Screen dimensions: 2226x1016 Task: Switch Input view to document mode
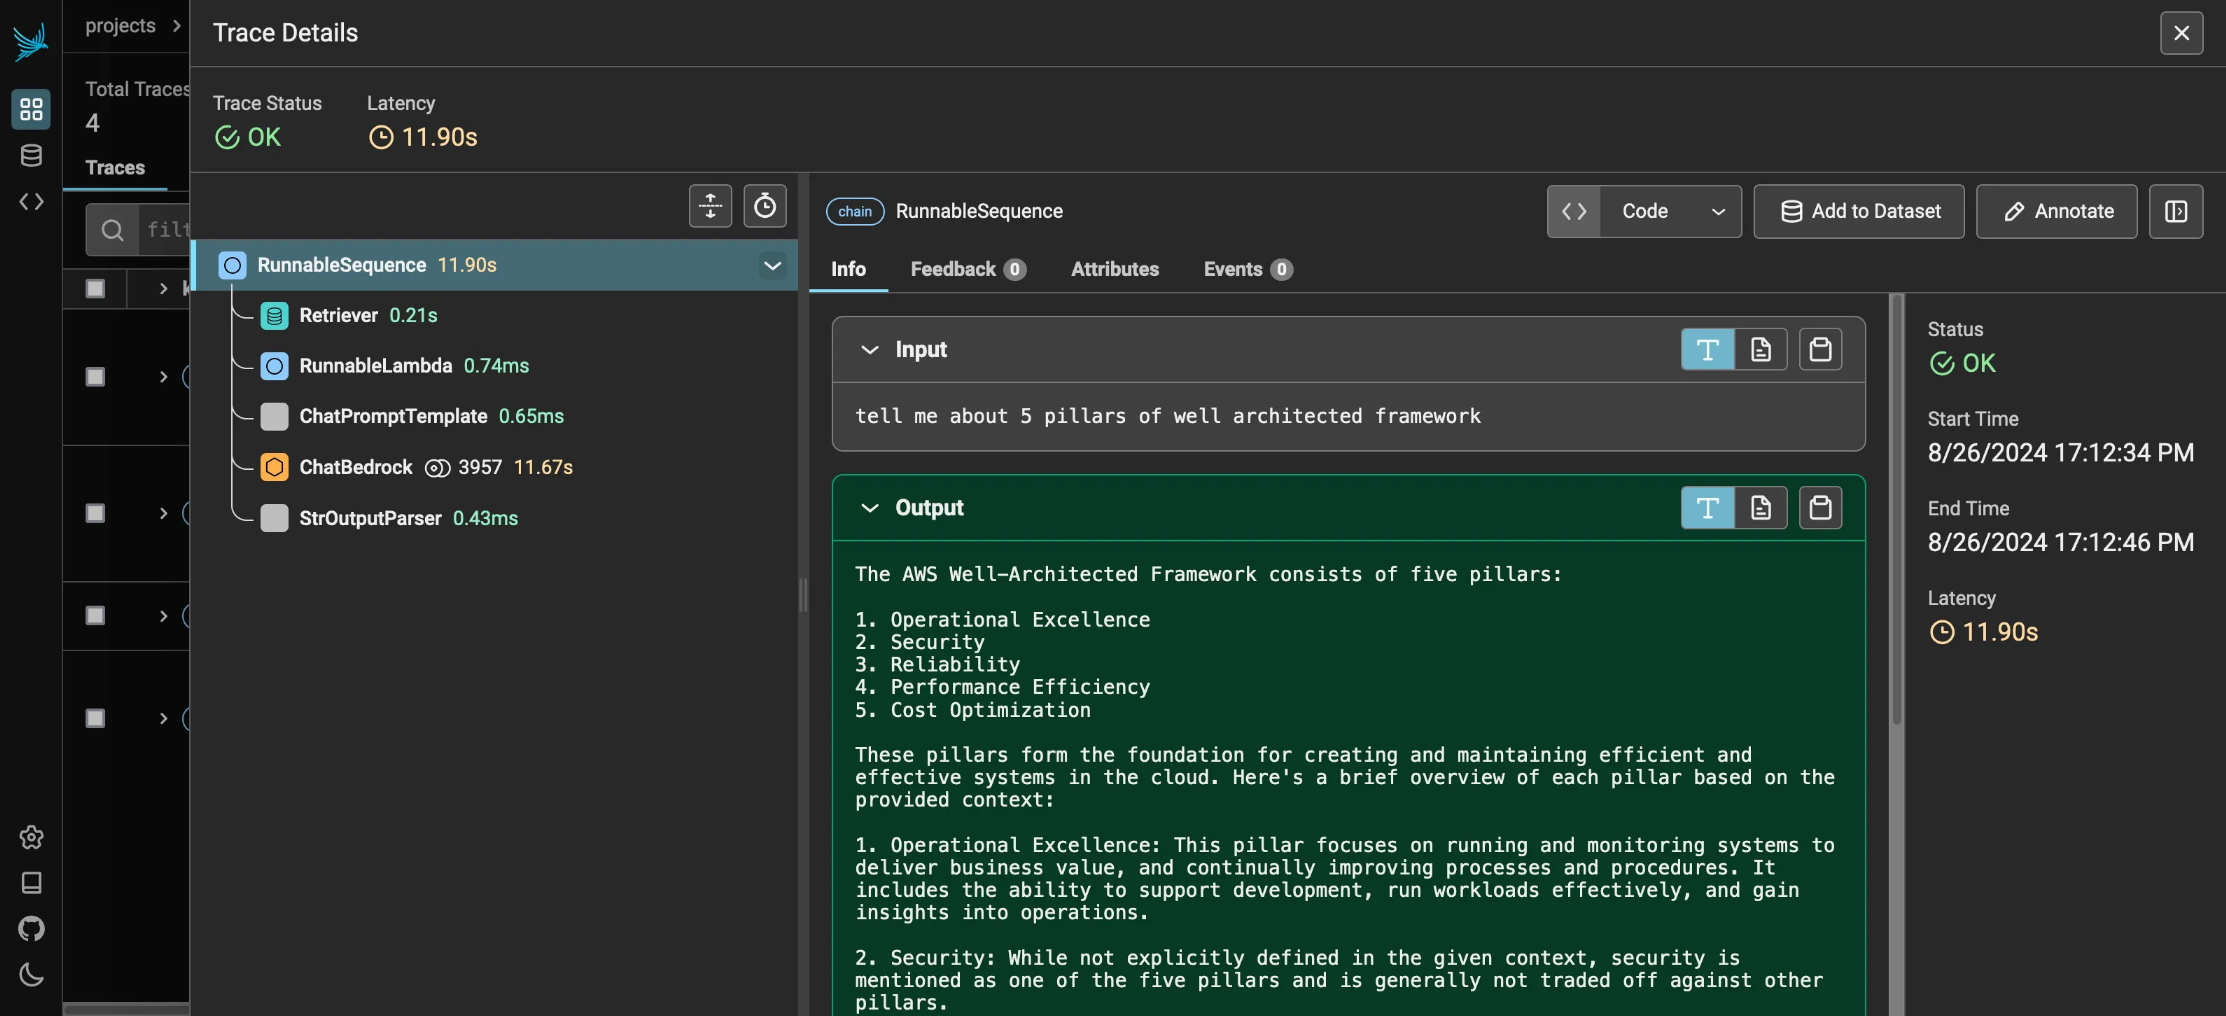tap(1760, 349)
